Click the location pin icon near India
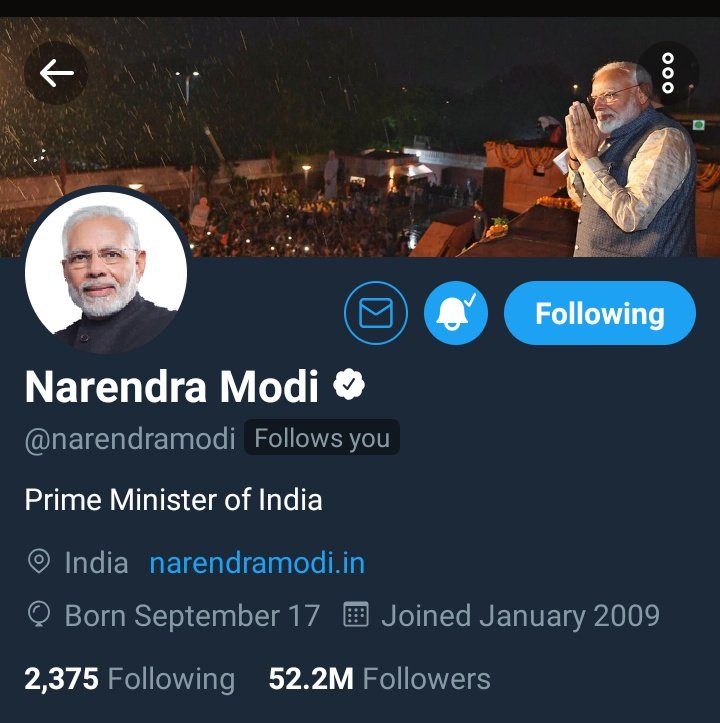Screen dimensions: 720x723 39,562
